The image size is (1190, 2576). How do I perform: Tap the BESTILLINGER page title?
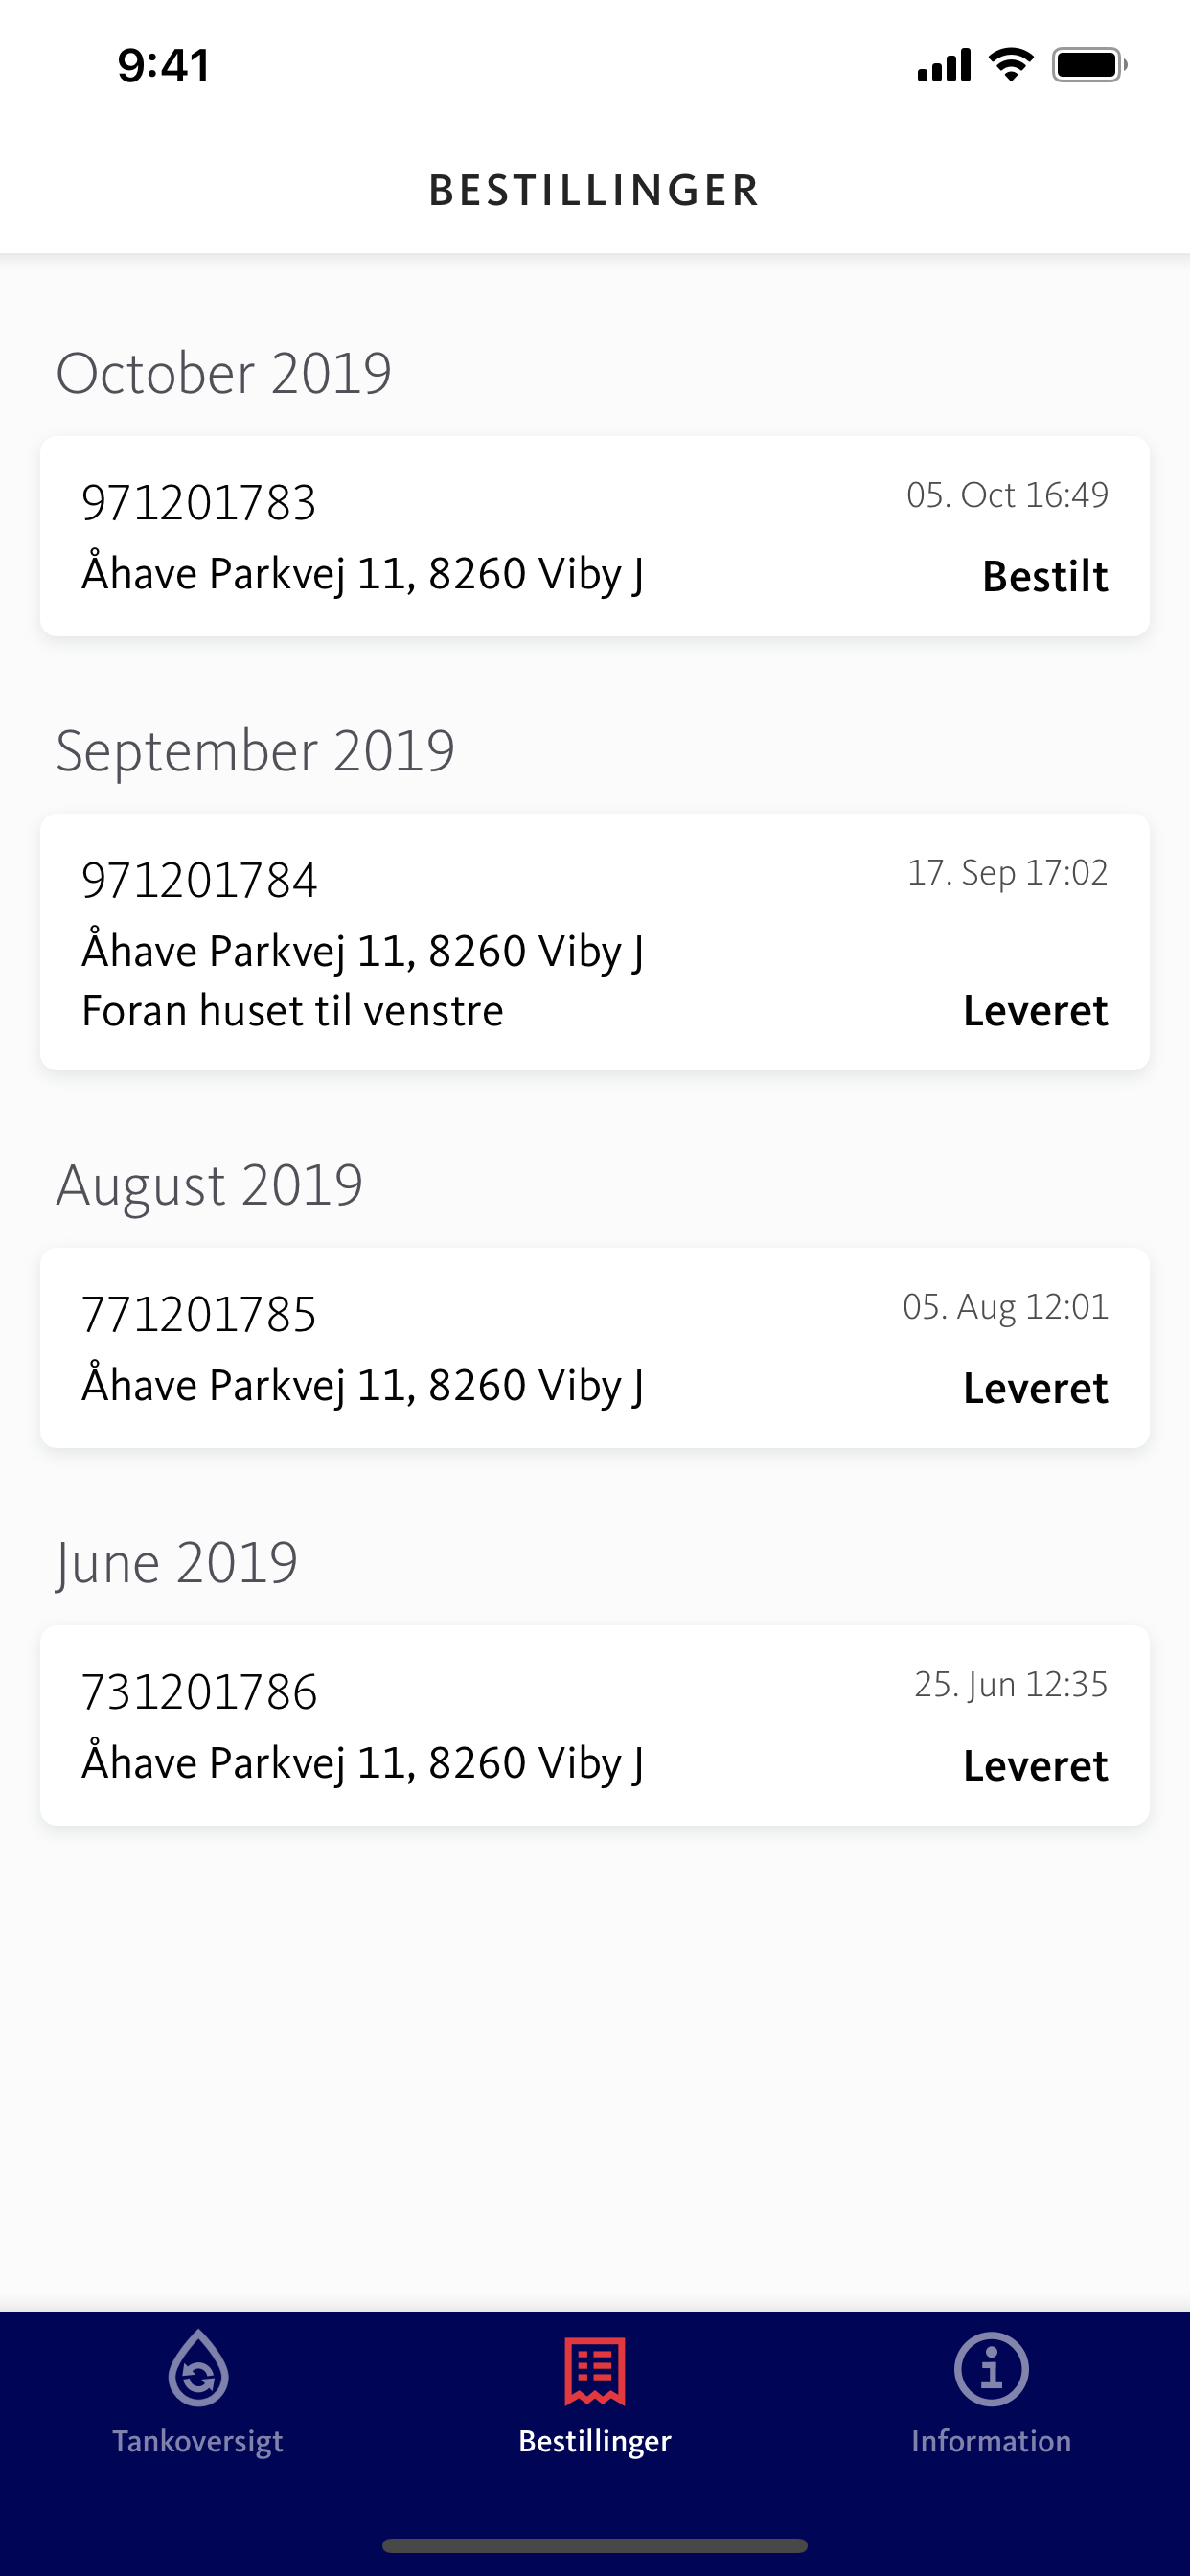coord(595,190)
